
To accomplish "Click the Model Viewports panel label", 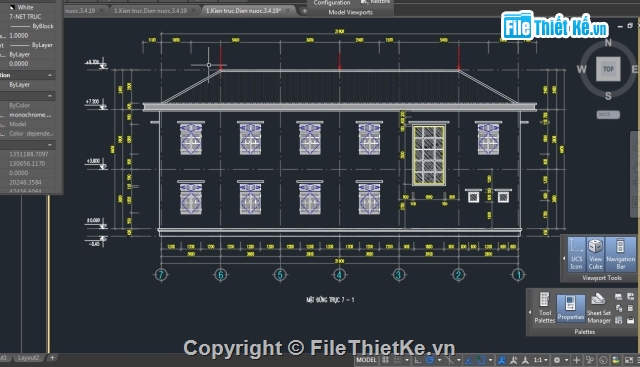I will tap(350, 12).
